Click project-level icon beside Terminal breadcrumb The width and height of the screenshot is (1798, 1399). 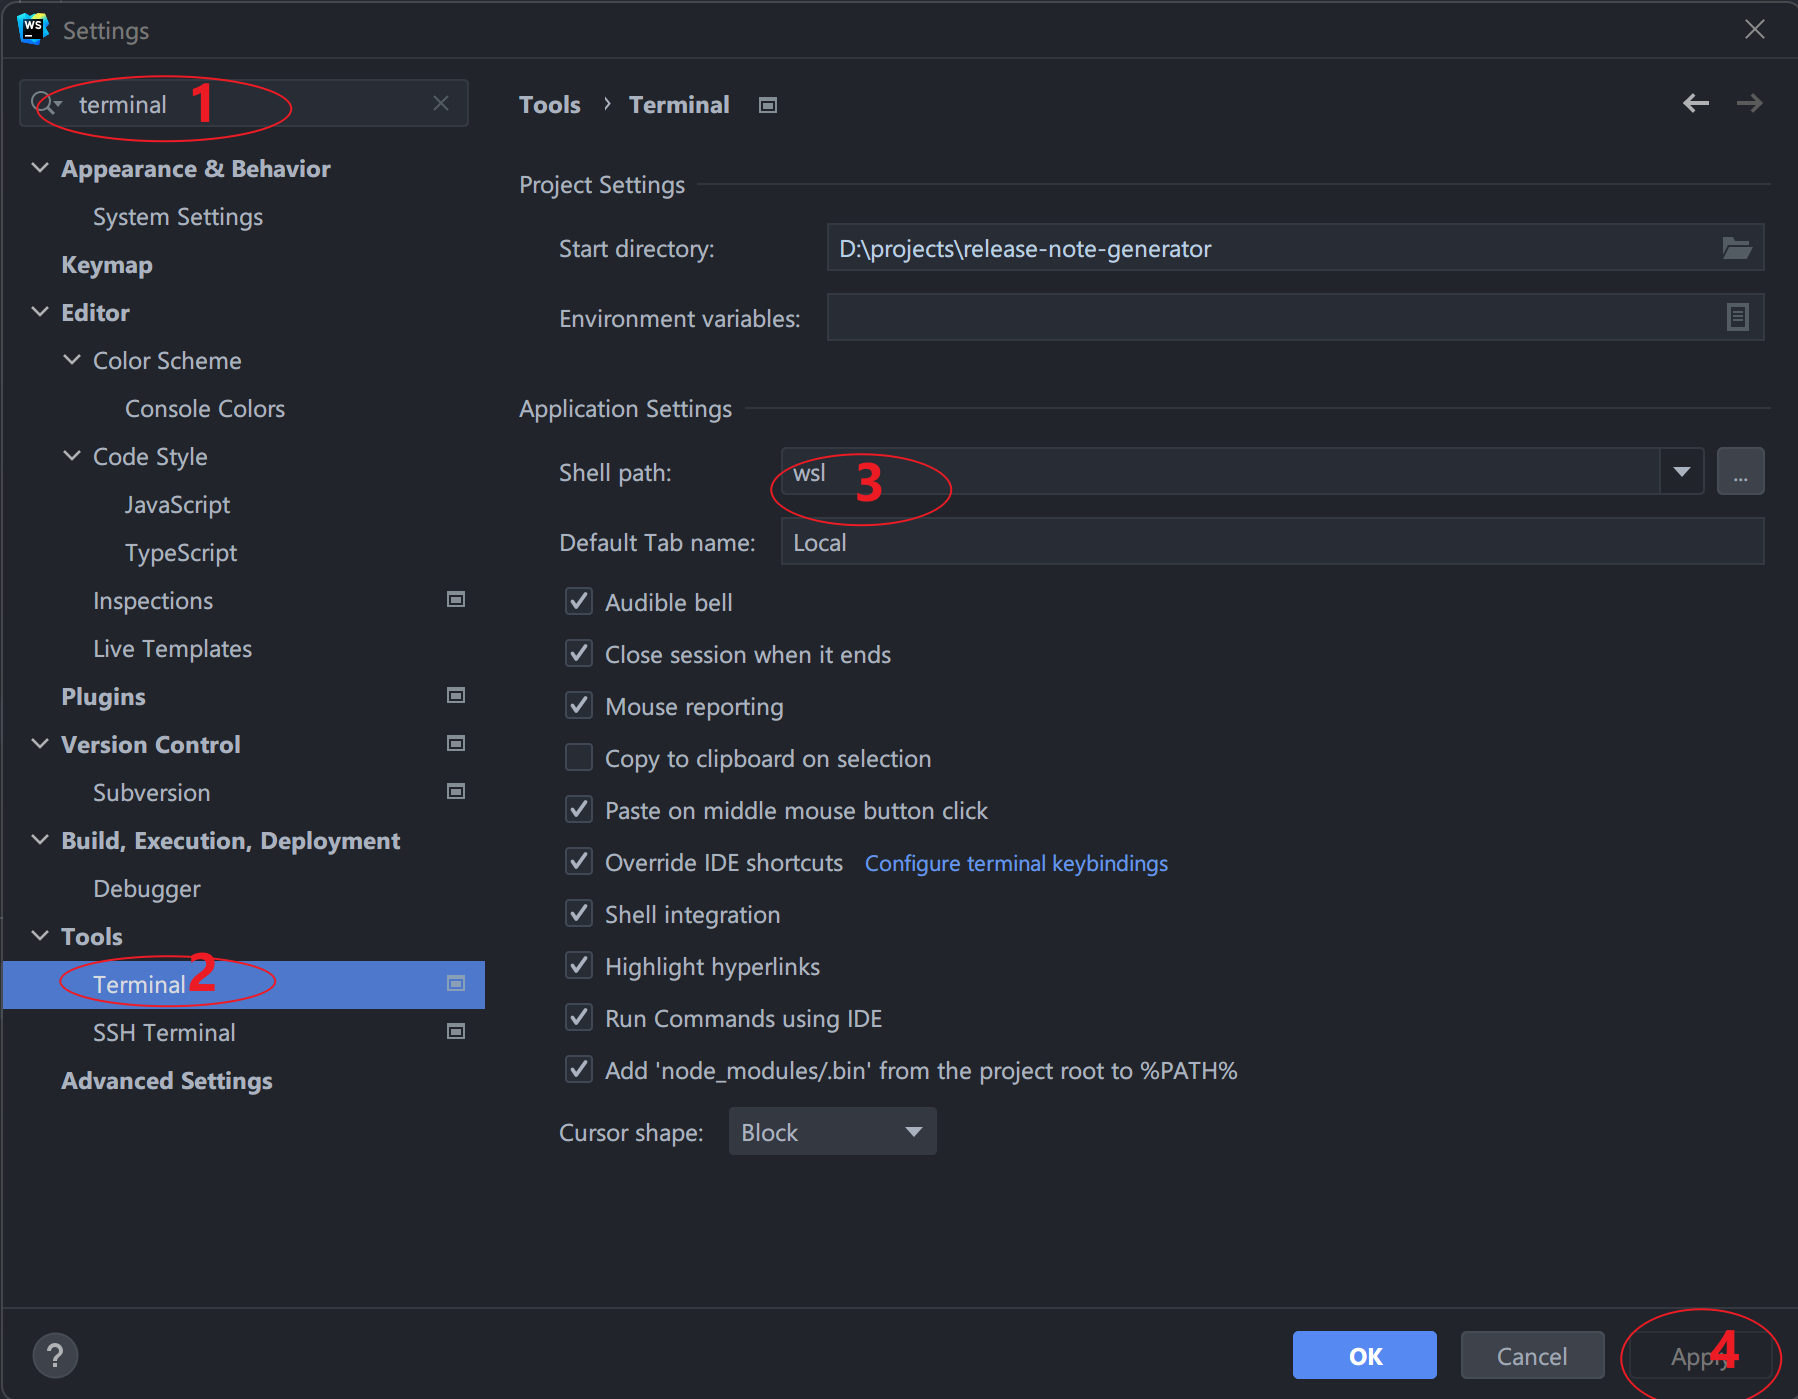pyautogui.click(x=768, y=105)
